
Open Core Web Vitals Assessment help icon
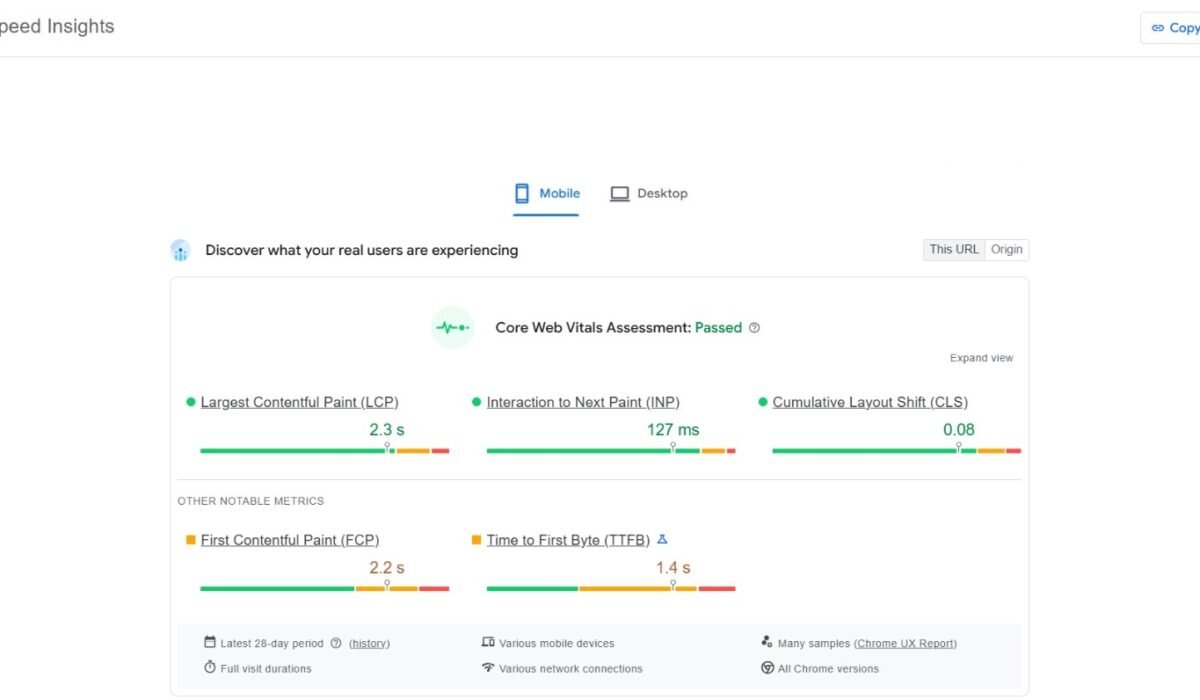point(754,328)
